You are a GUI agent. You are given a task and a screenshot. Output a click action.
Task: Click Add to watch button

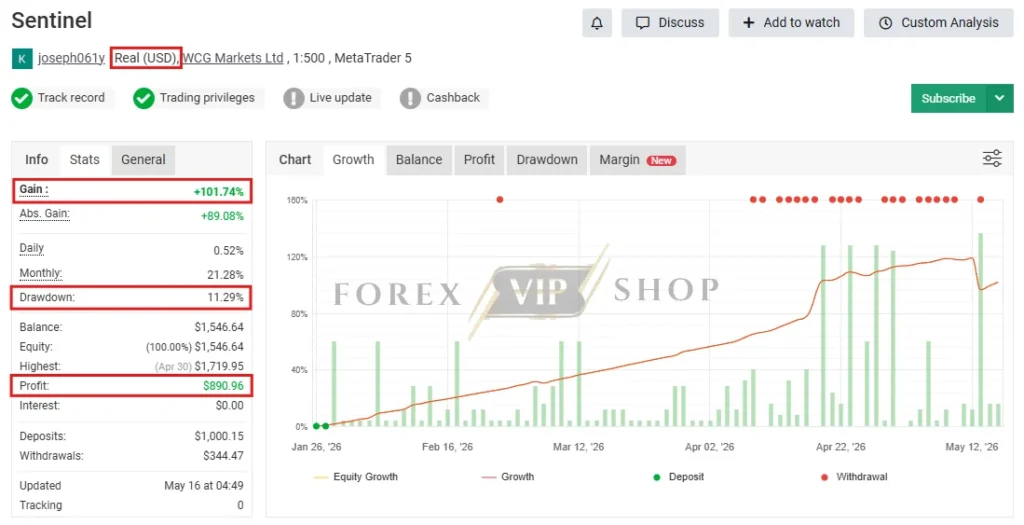click(791, 23)
